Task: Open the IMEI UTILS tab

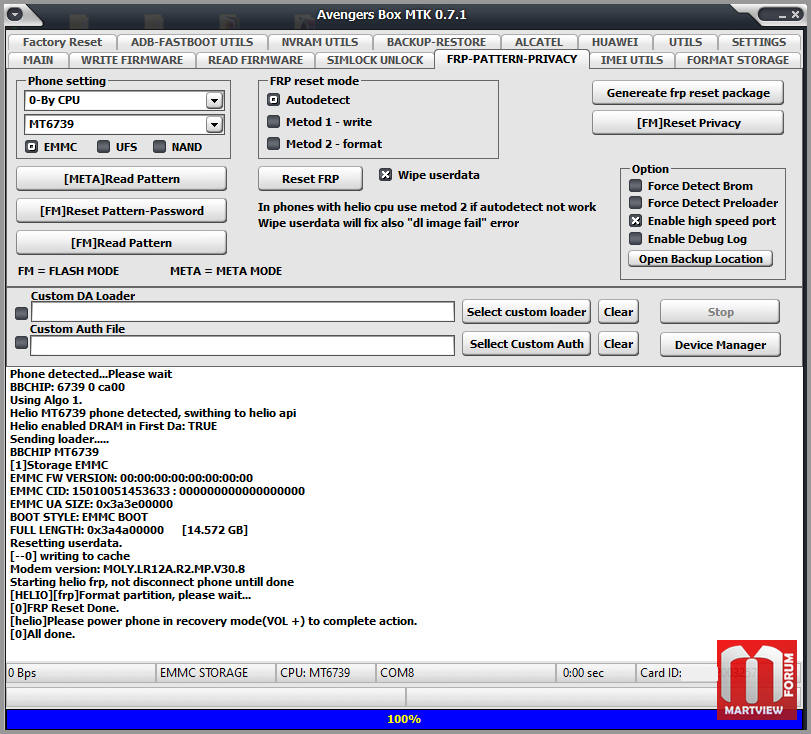Action: [632, 60]
